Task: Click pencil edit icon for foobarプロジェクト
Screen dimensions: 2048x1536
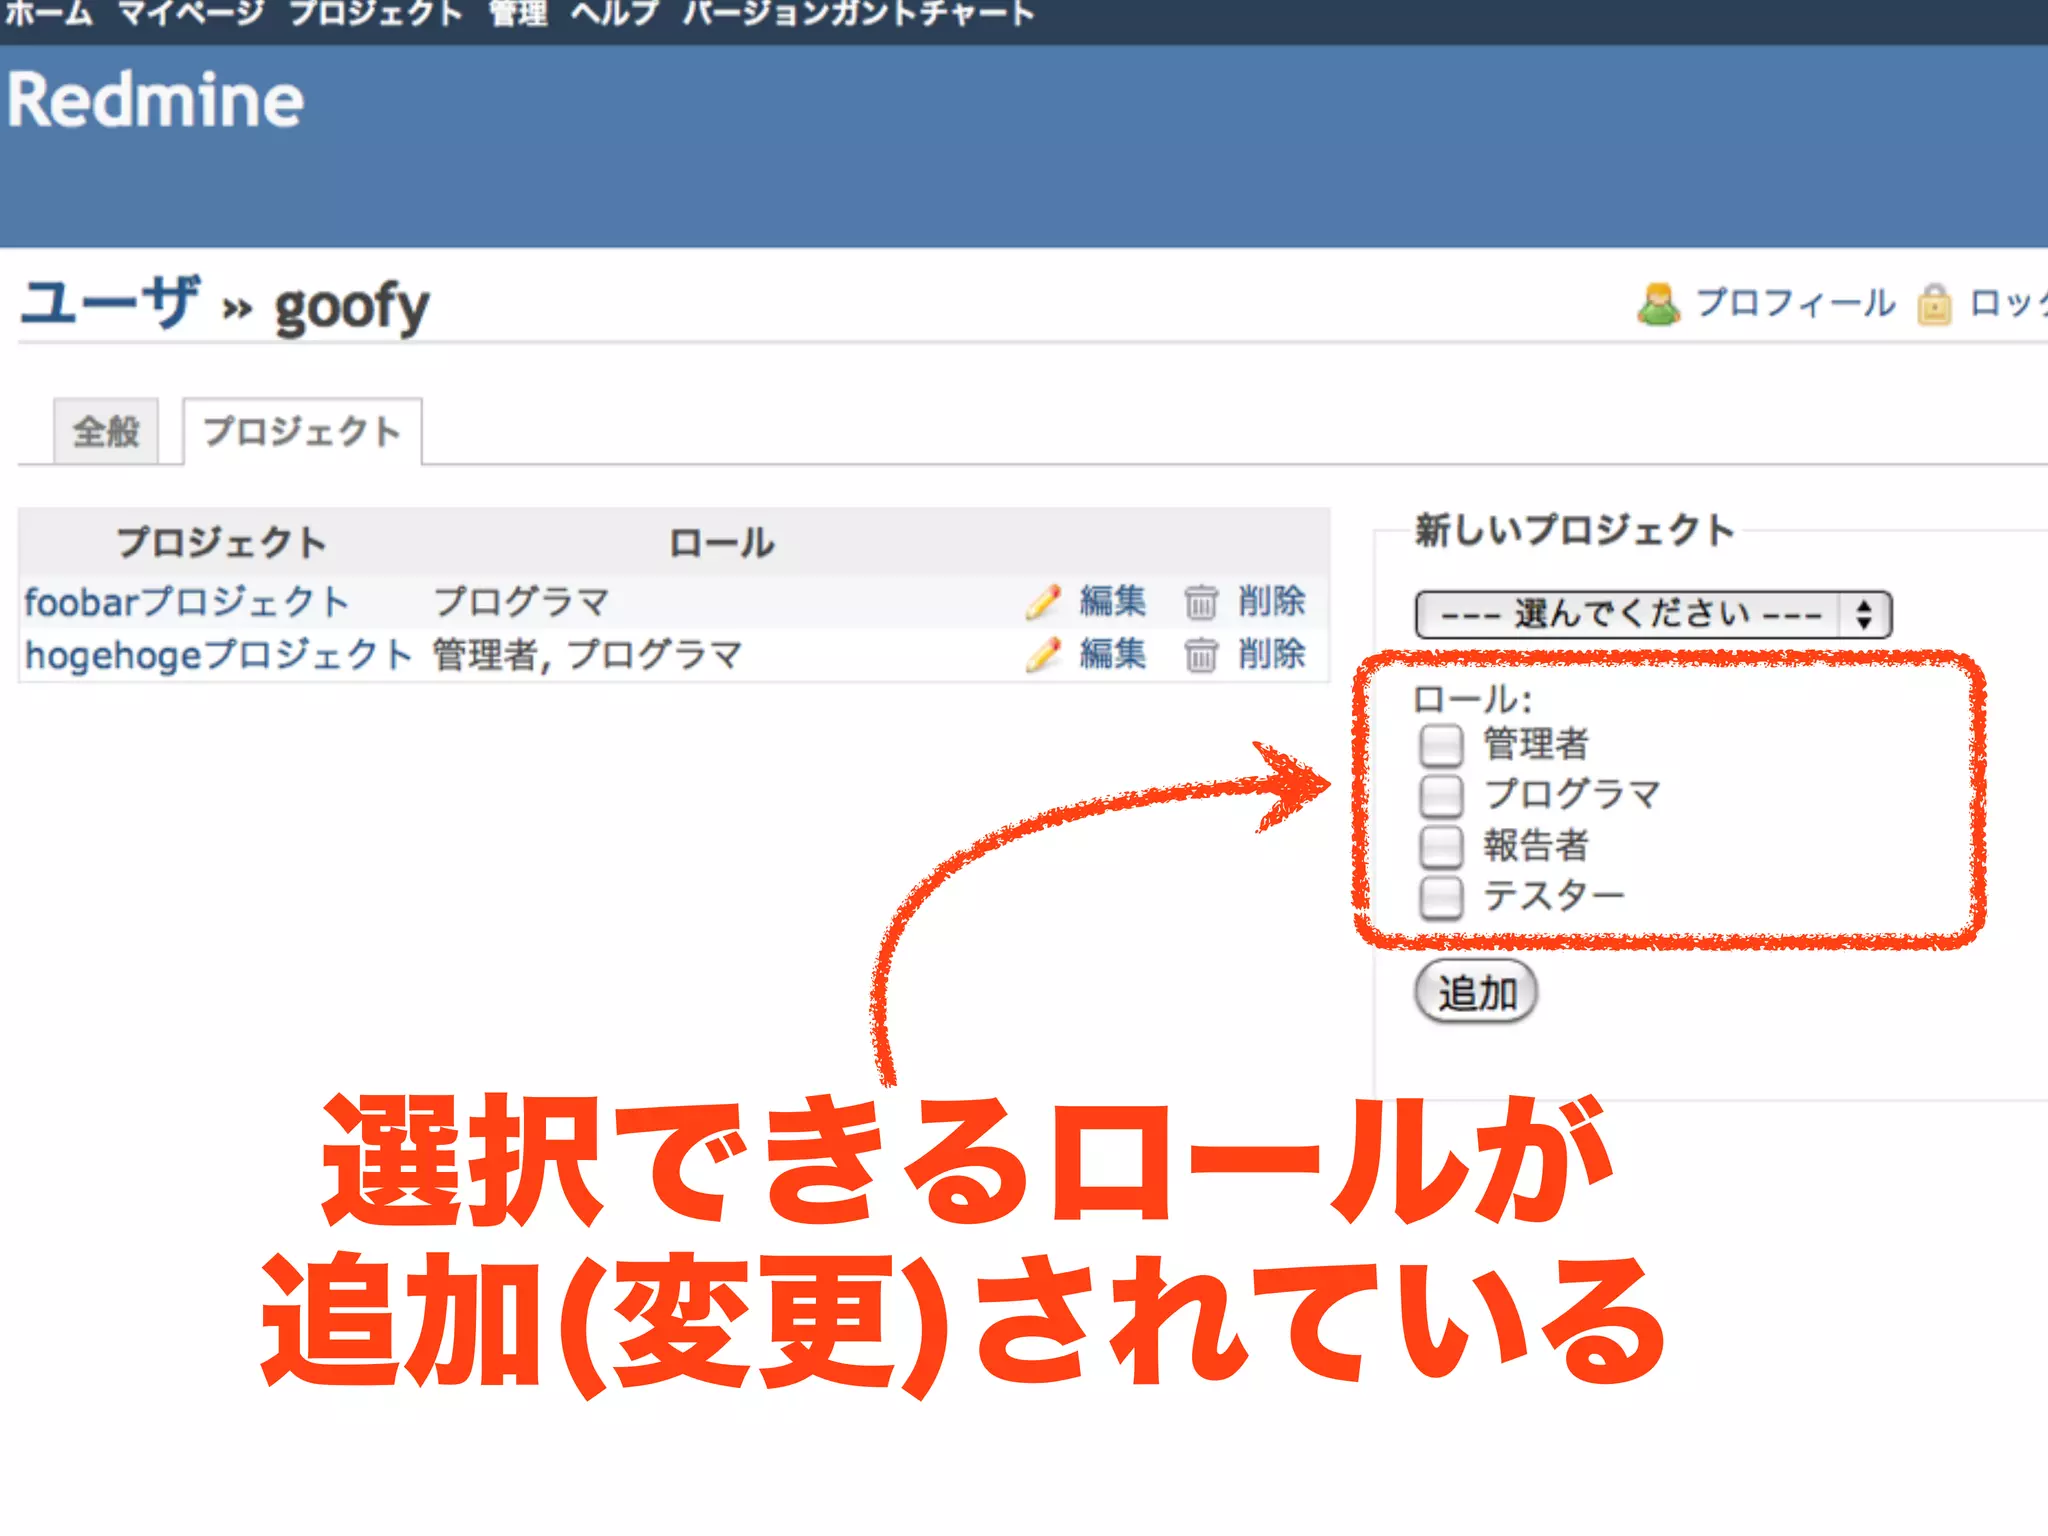Action: coord(1043,601)
